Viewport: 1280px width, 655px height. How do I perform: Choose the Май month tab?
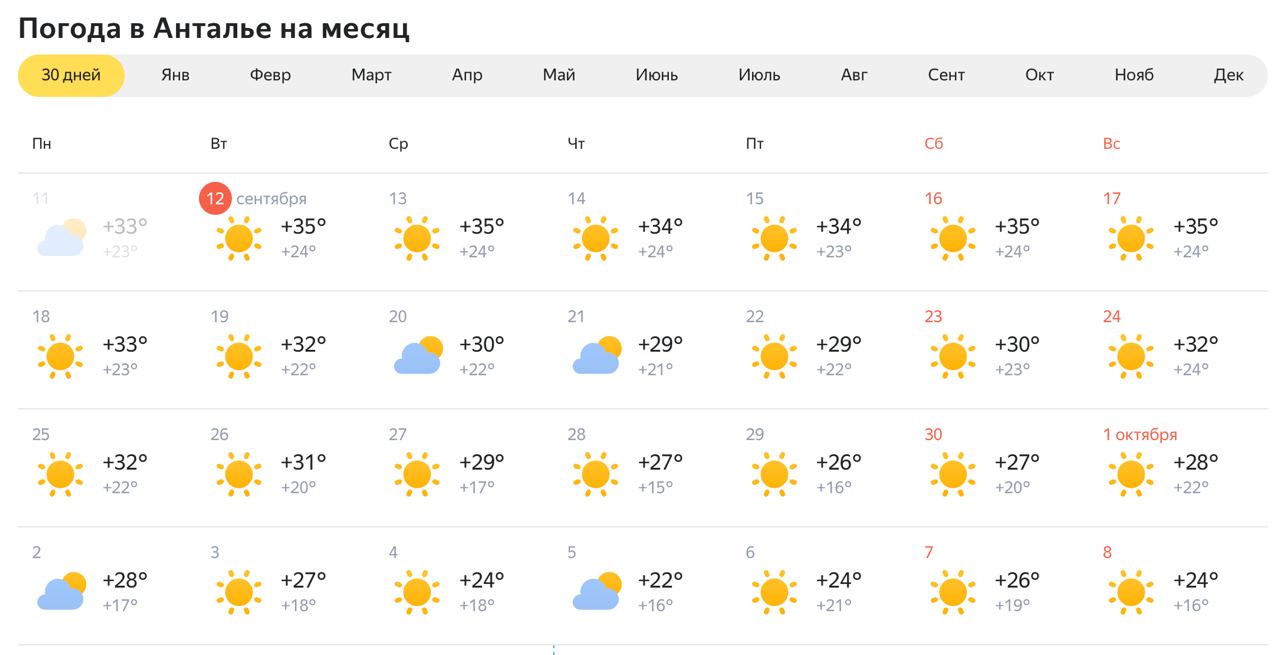coord(559,75)
